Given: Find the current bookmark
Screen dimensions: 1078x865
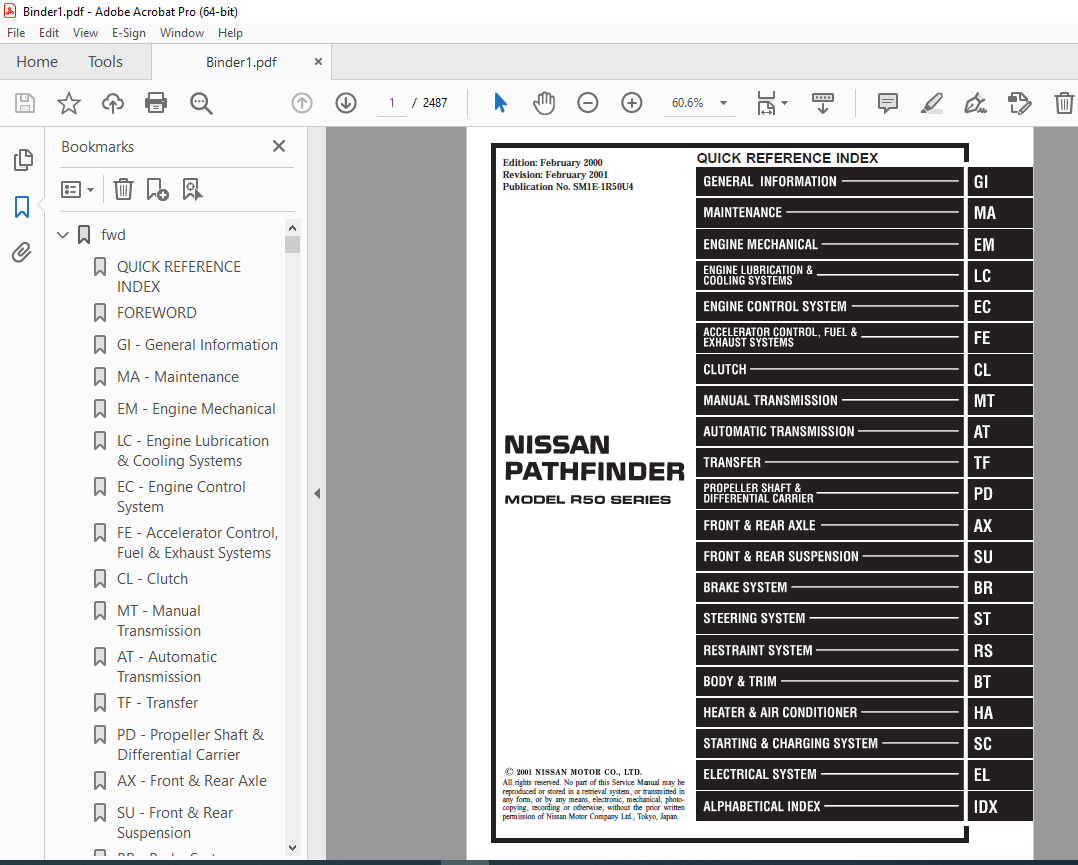Looking at the screenshot, I should (x=192, y=189).
